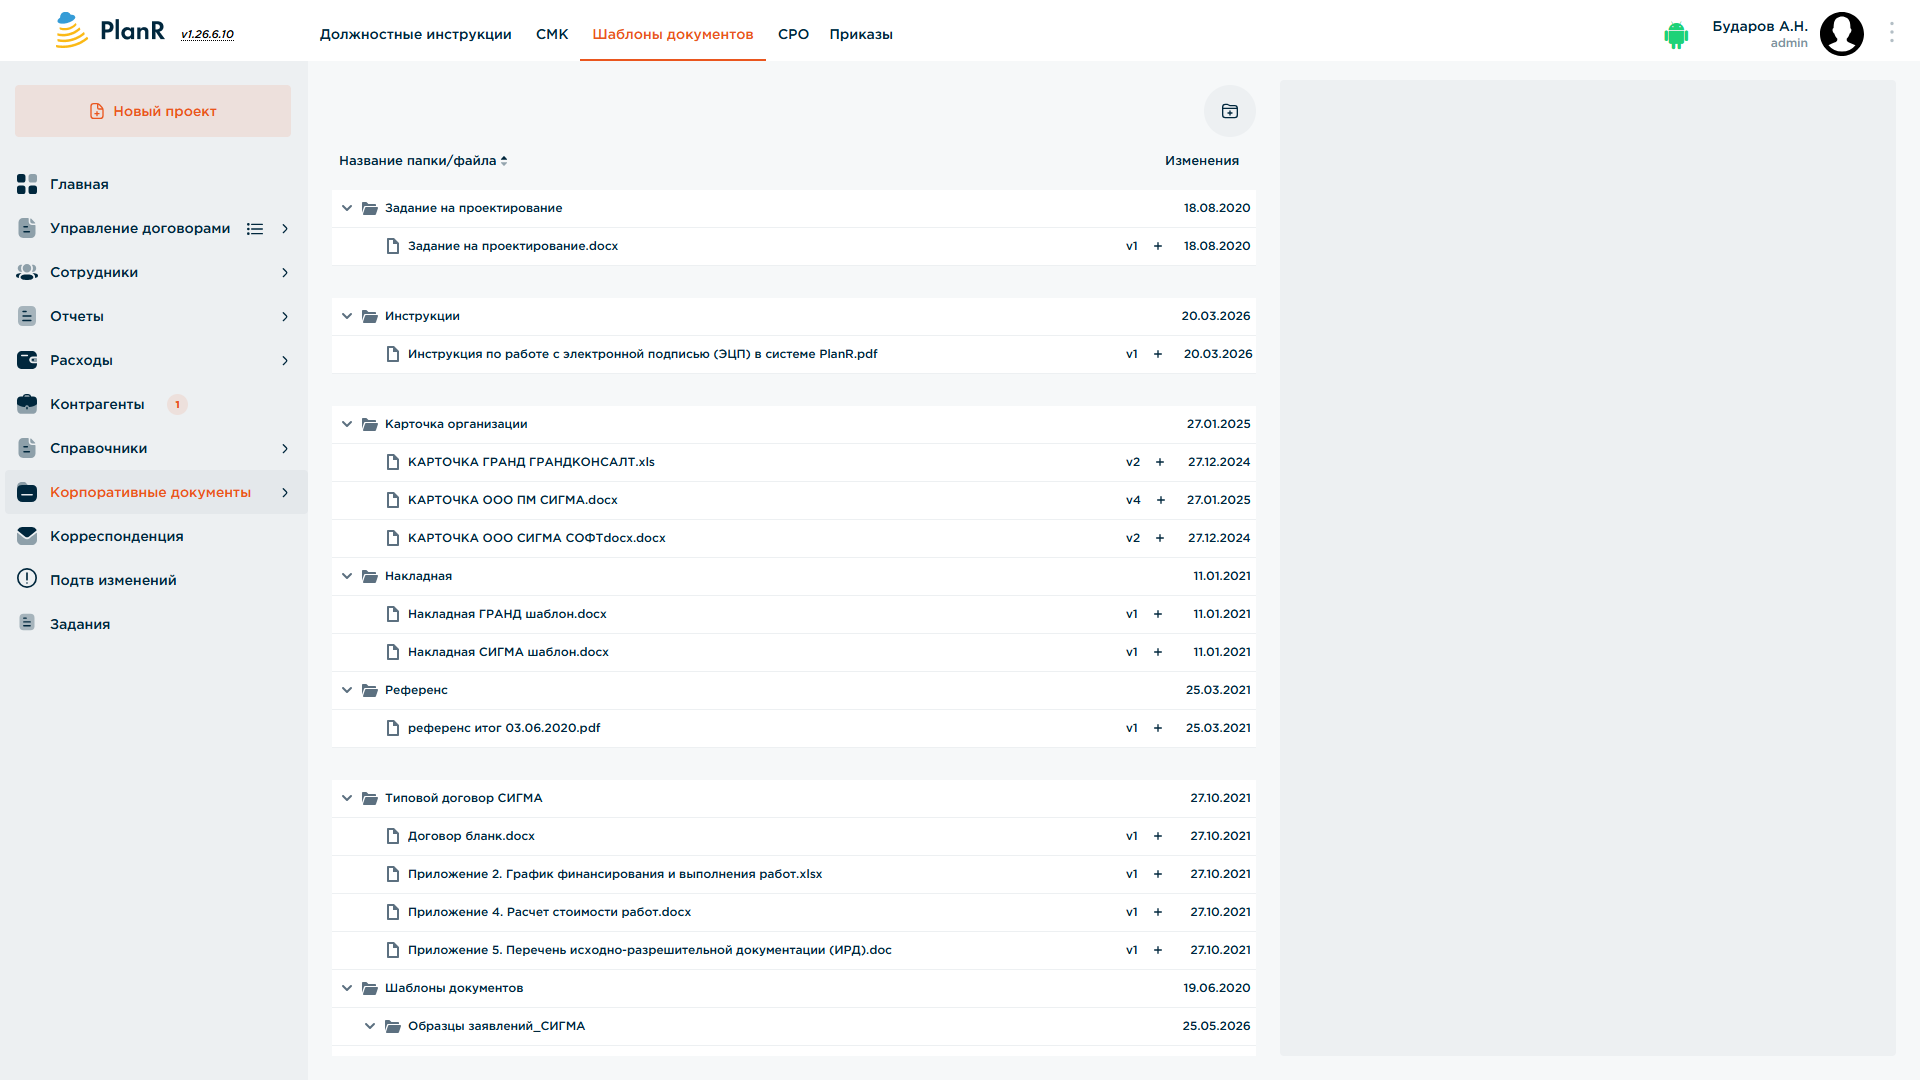Collapse the Типовой договор СИГМА folder
1920x1080 pixels.
tap(347, 798)
